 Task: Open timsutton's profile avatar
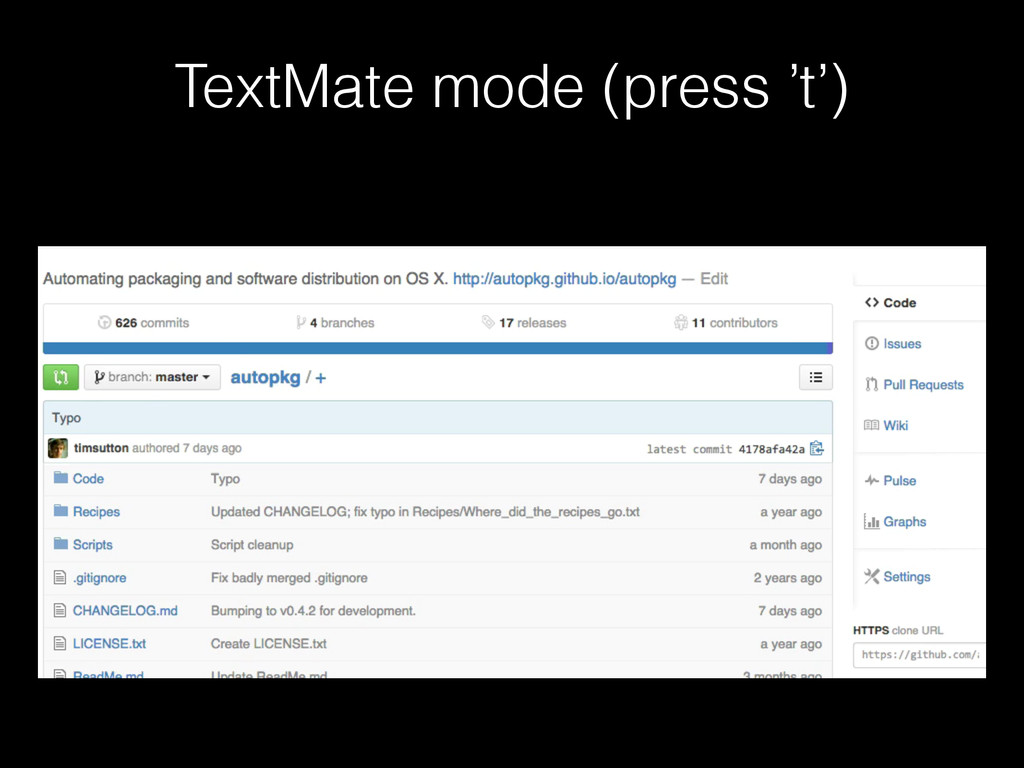pos(58,449)
